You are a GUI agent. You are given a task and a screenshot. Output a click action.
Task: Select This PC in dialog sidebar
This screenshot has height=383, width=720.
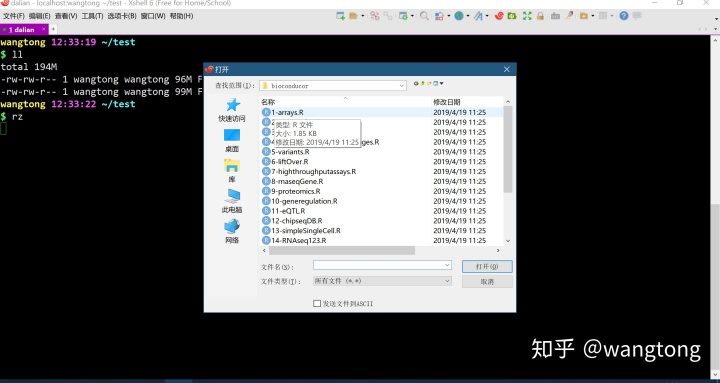click(x=232, y=201)
